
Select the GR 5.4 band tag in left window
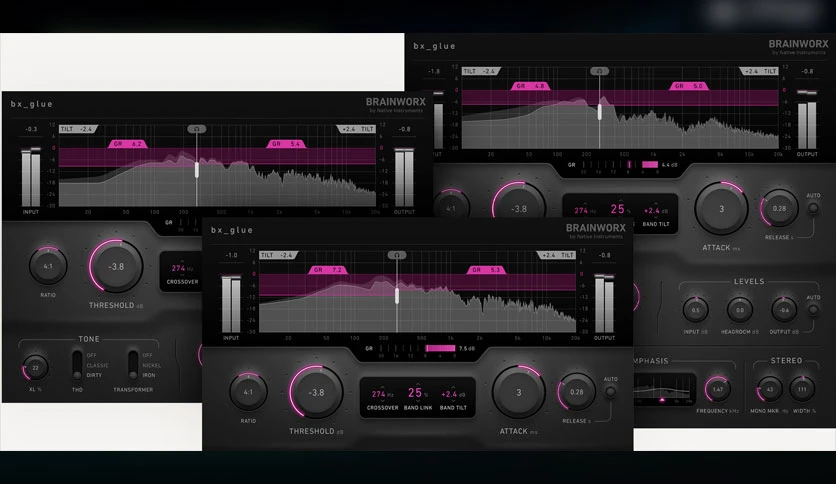286,144
